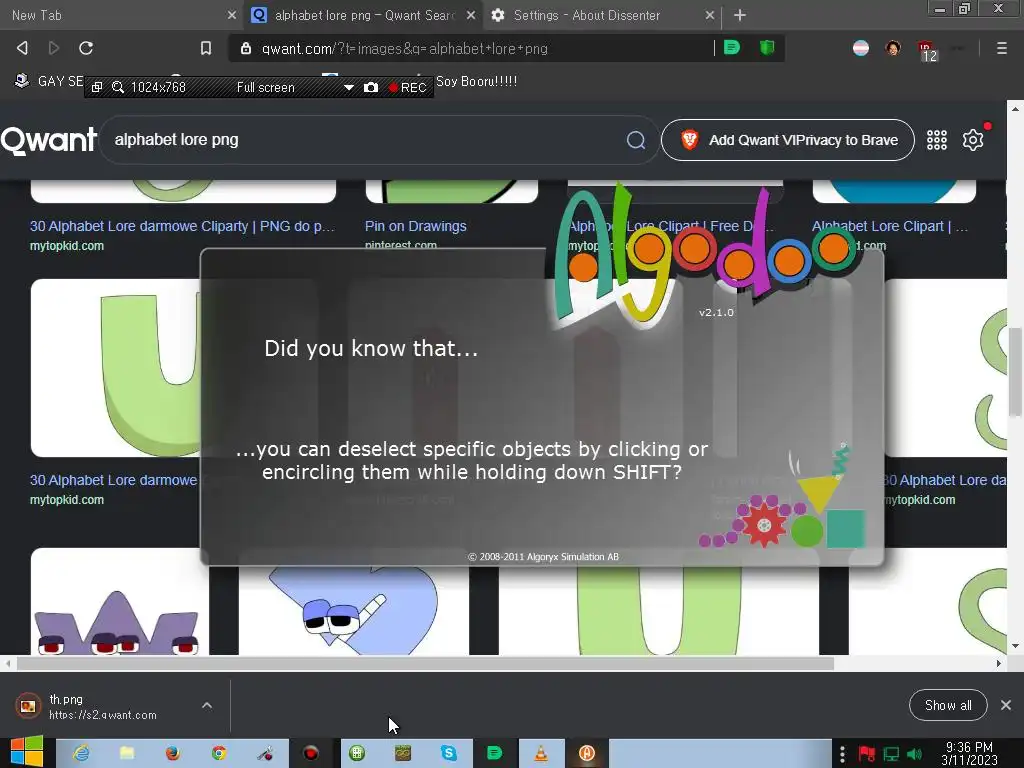Image resolution: width=1024 pixels, height=768 pixels.
Task: Click Show all downloads button
Action: pyautogui.click(x=948, y=705)
